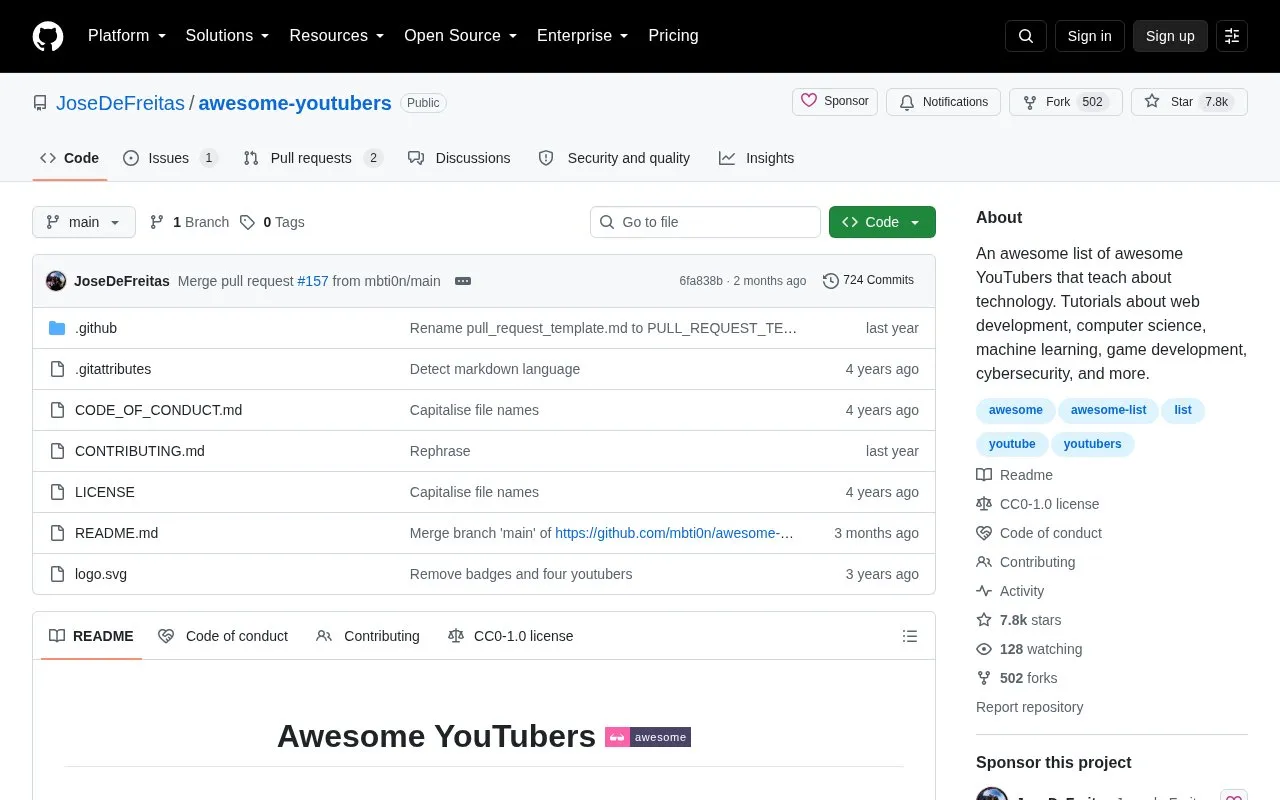
Task: Click the scale icon beside CC0-1.0 license
Action: pos(984,504)
